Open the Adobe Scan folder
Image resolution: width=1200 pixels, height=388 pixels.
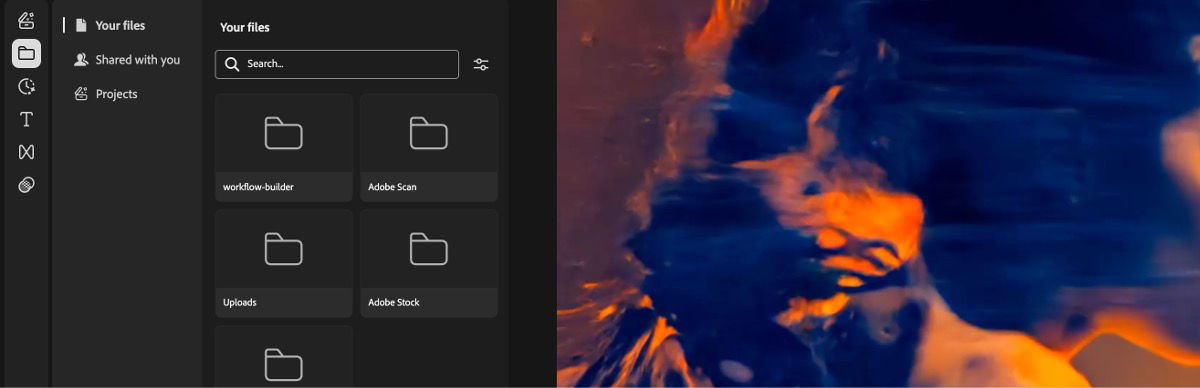tap(429, 148)
